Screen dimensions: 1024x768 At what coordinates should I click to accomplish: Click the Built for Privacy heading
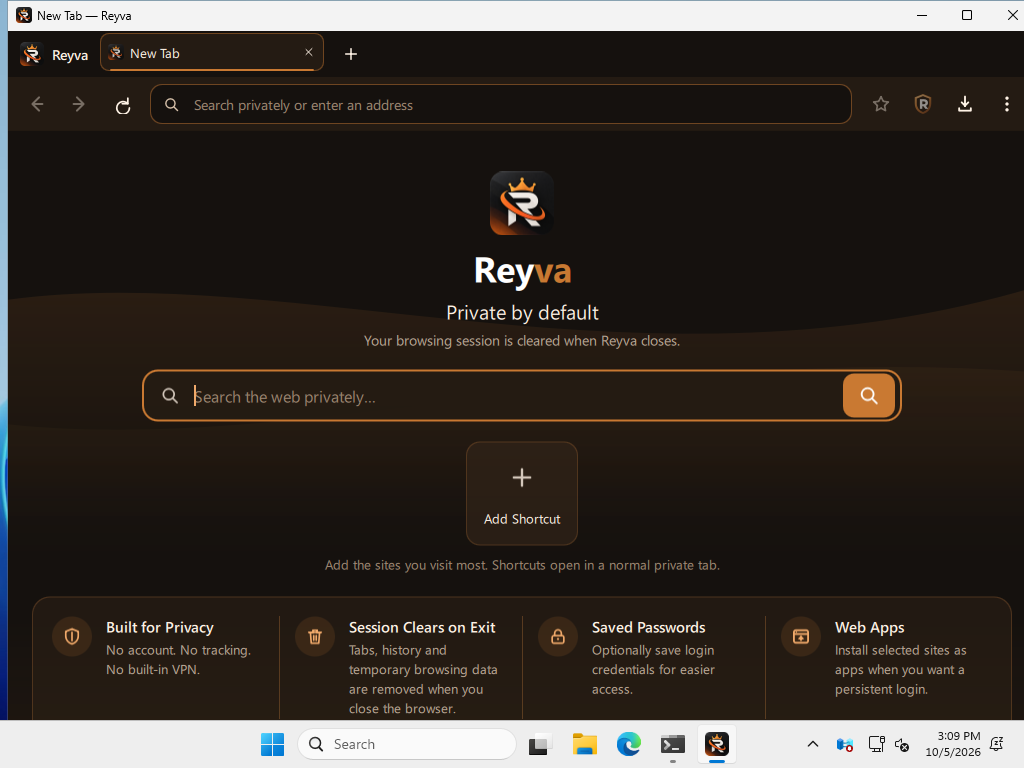160,628
